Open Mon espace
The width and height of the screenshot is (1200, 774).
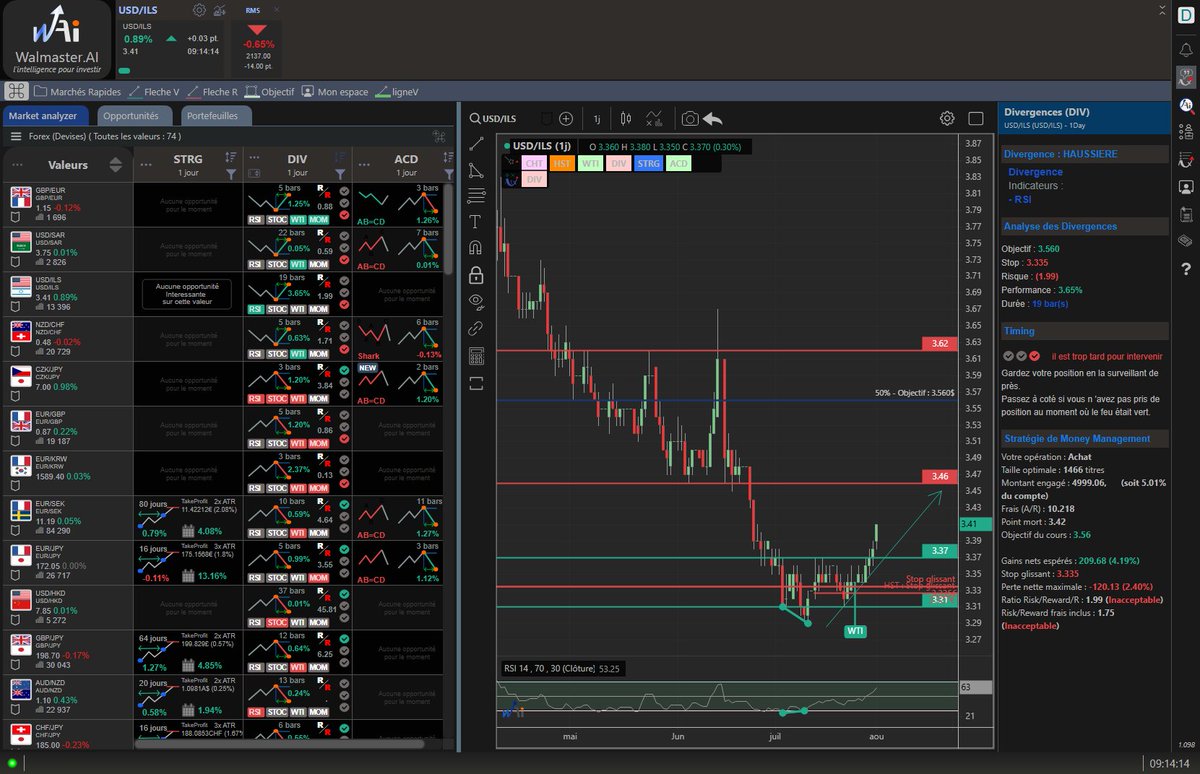[x=335, y=91]
